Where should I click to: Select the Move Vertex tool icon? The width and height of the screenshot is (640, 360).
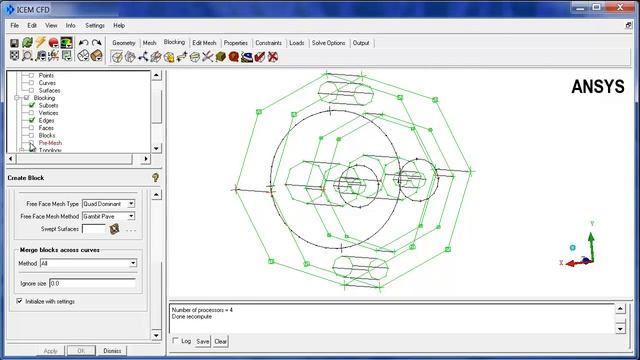coord(182,57)
